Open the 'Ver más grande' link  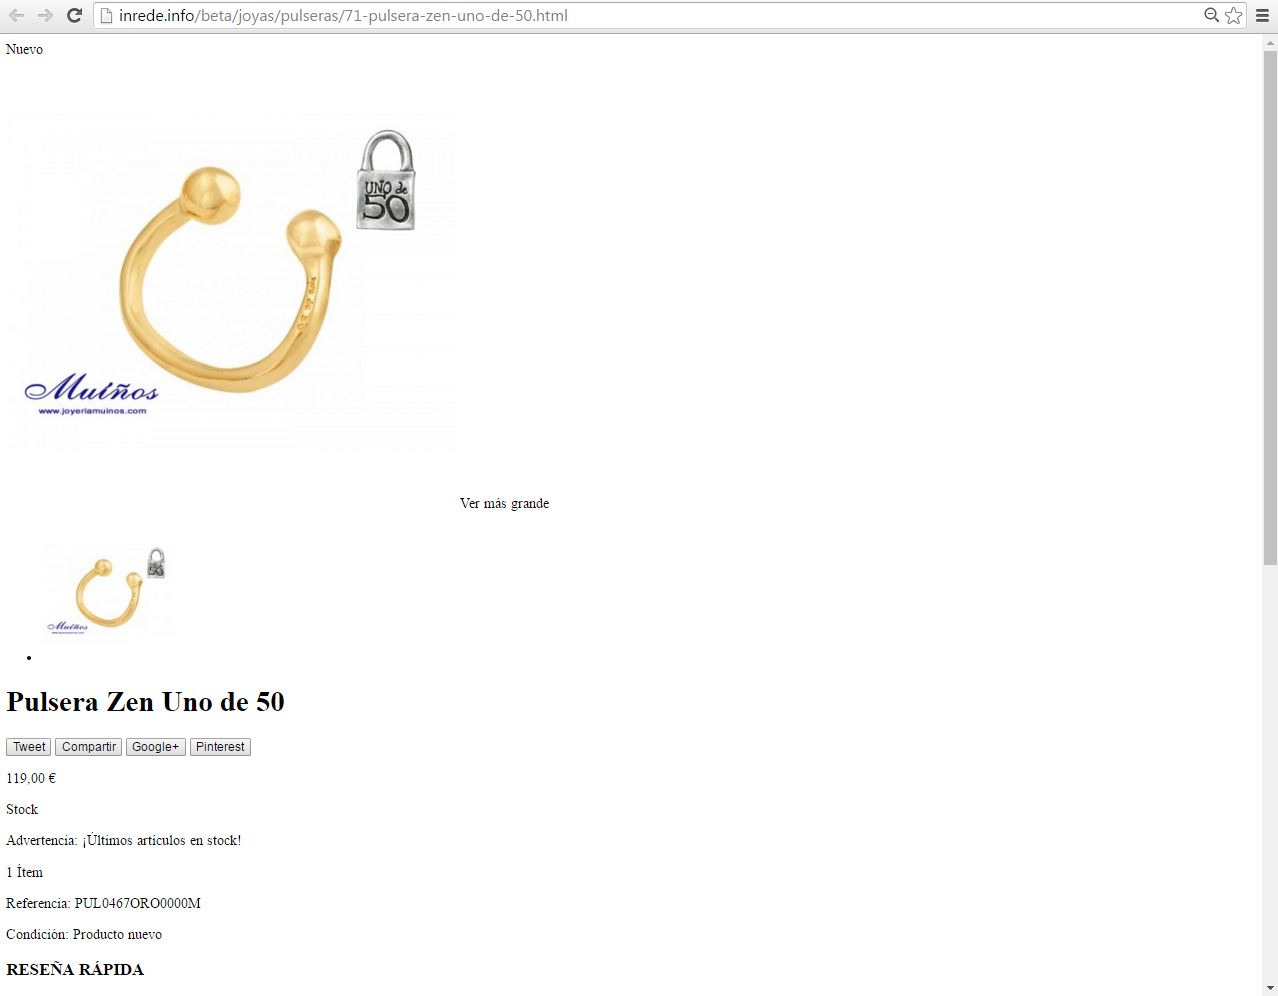[504, 503]
